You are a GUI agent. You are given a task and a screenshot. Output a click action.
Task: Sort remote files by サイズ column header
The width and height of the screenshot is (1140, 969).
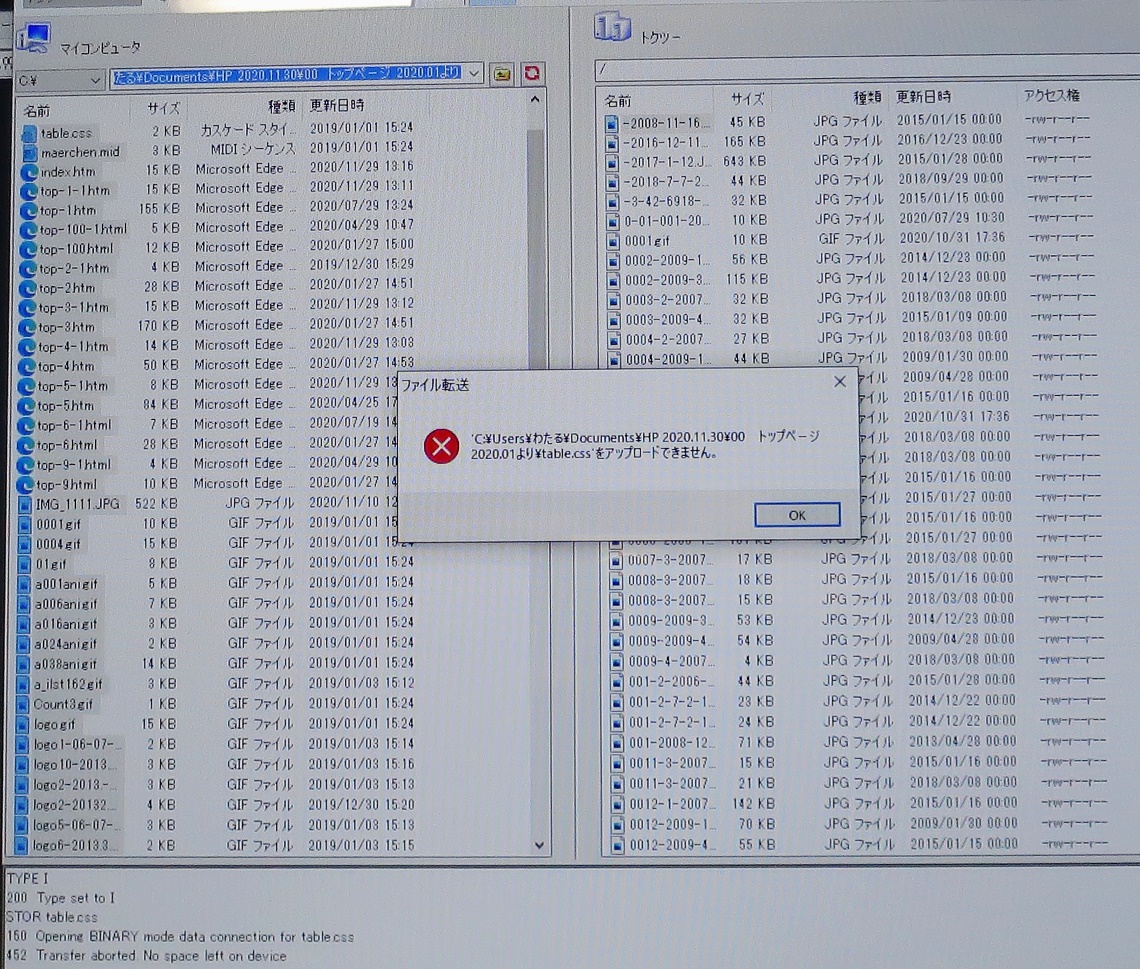747,98
